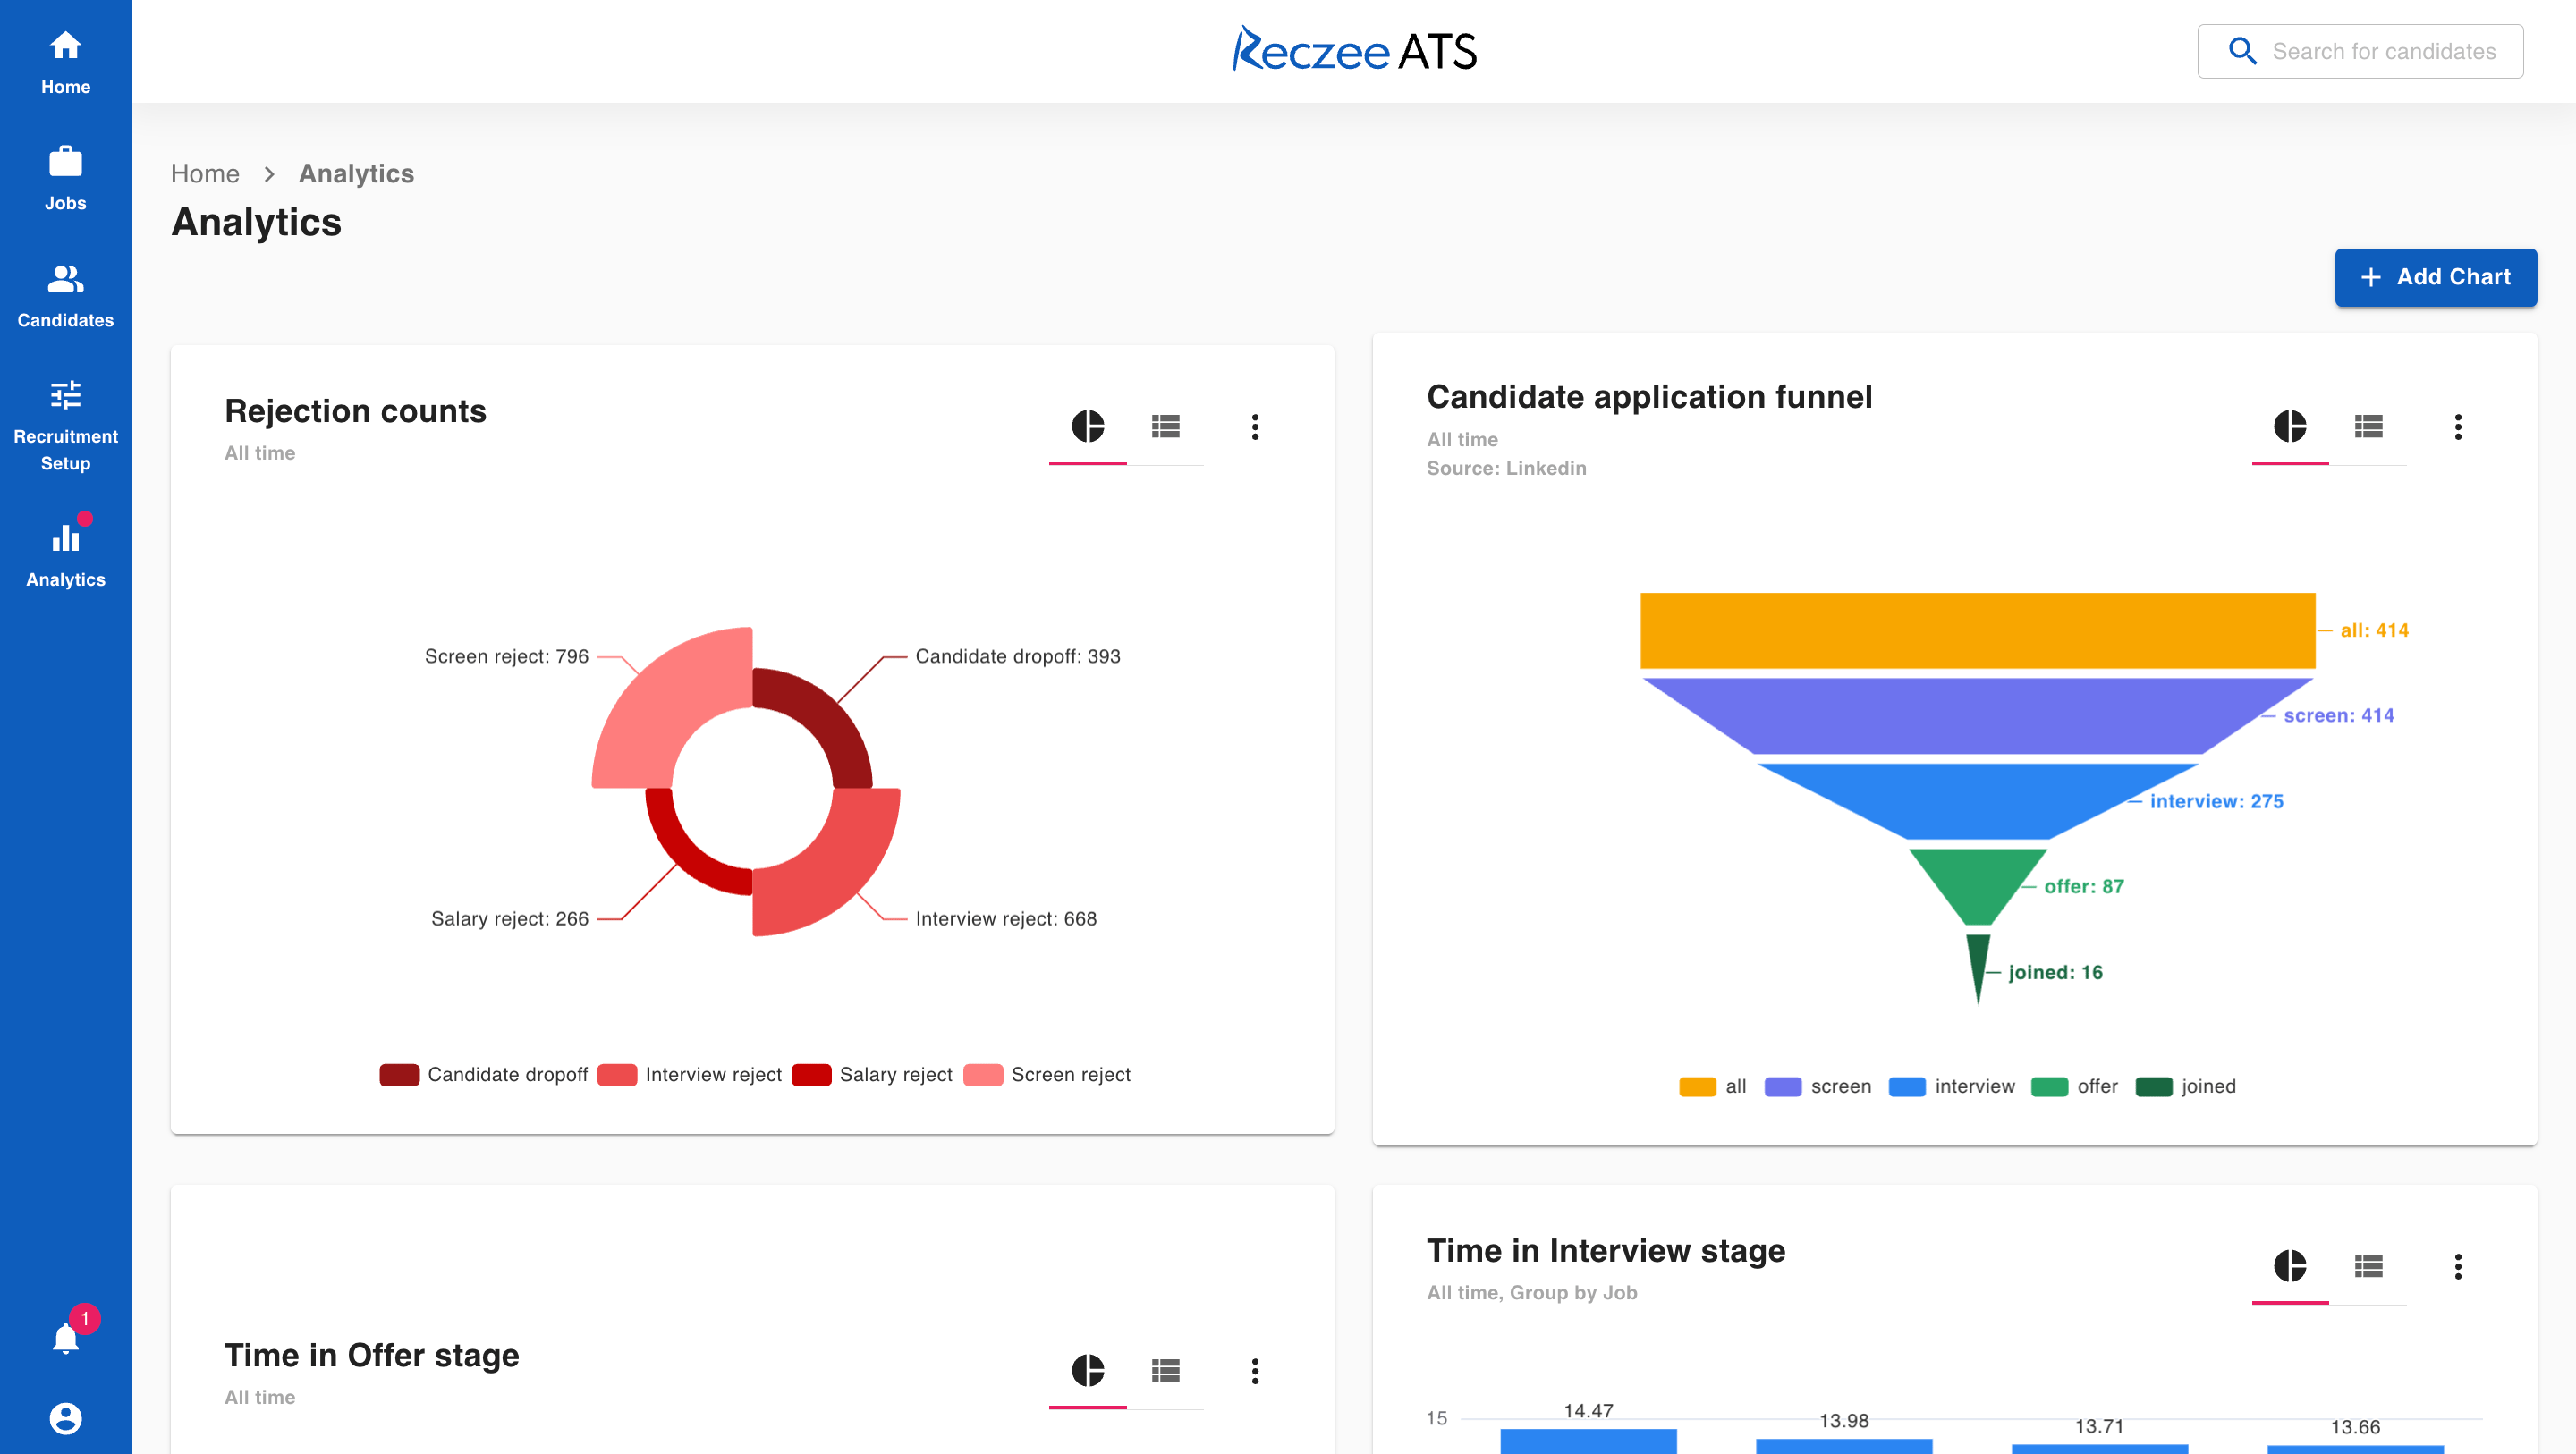Click the search magnifier icon
Screen dimensions: 2576x1454
[x=2242, y=51]
